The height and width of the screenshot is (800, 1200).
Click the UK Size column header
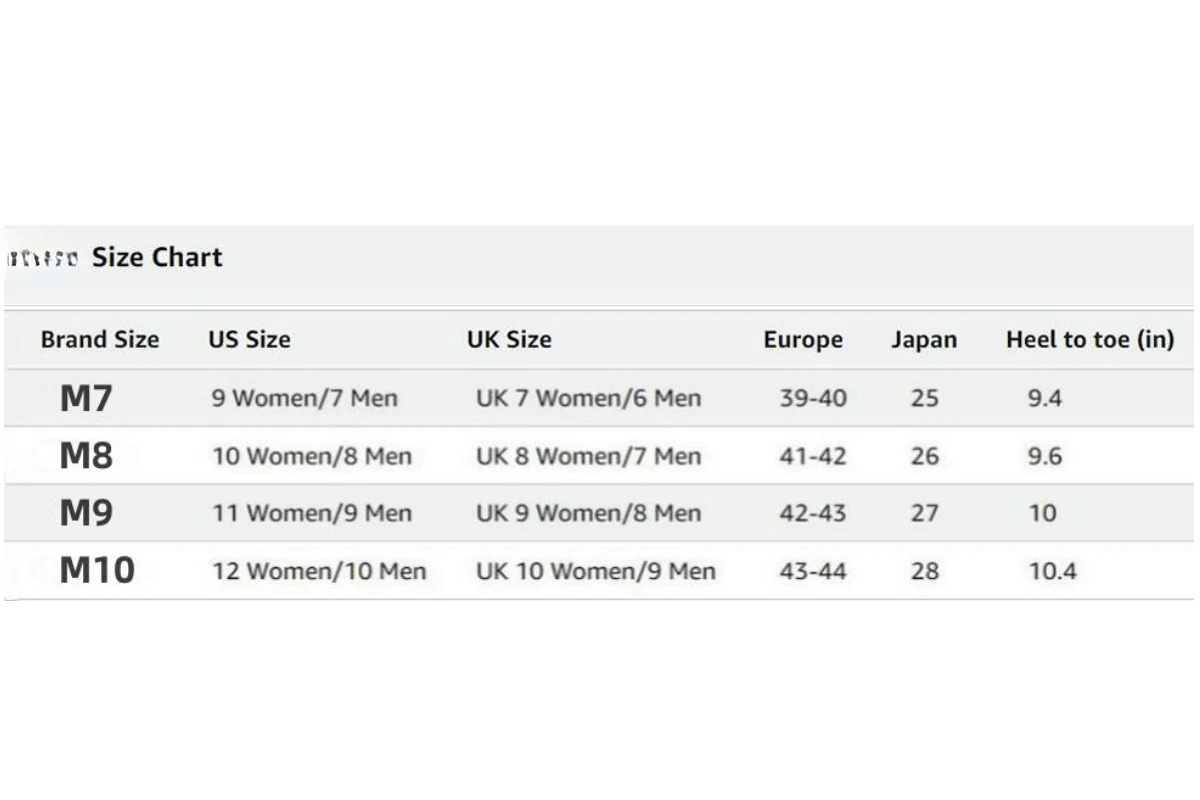pos(509,340)
